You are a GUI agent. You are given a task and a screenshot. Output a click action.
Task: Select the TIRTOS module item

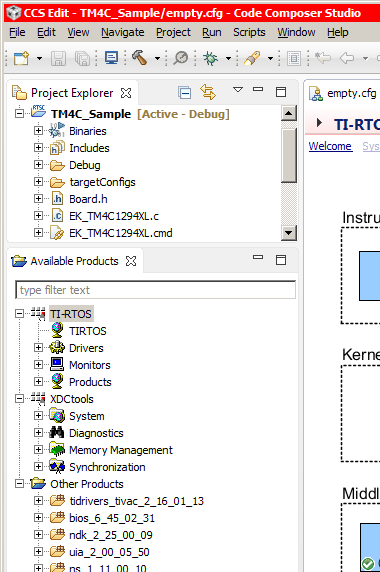88,331
